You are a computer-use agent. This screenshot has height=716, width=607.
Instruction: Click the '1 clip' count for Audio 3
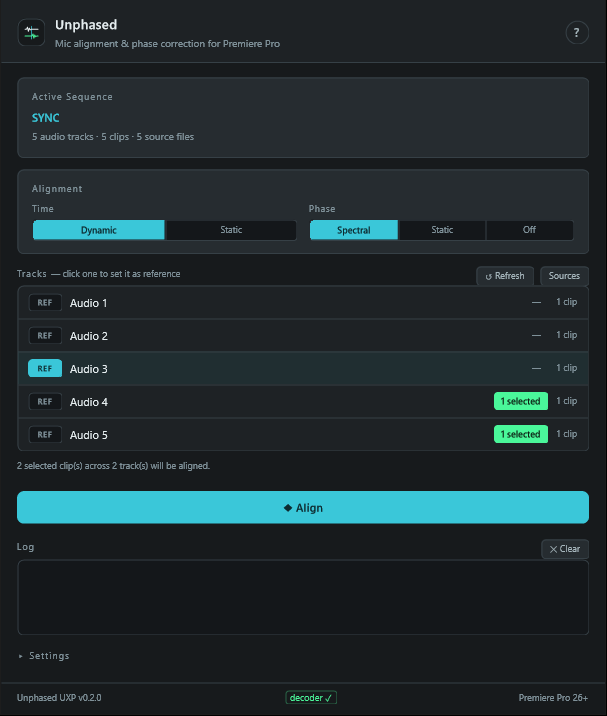tap(566, 368)
